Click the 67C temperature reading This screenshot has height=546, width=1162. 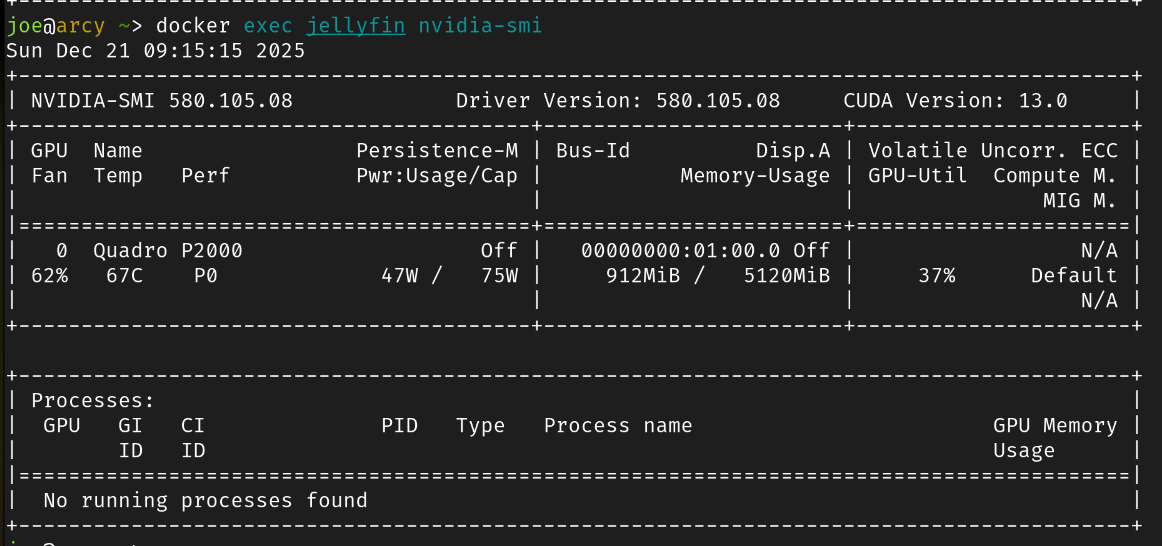124,276
